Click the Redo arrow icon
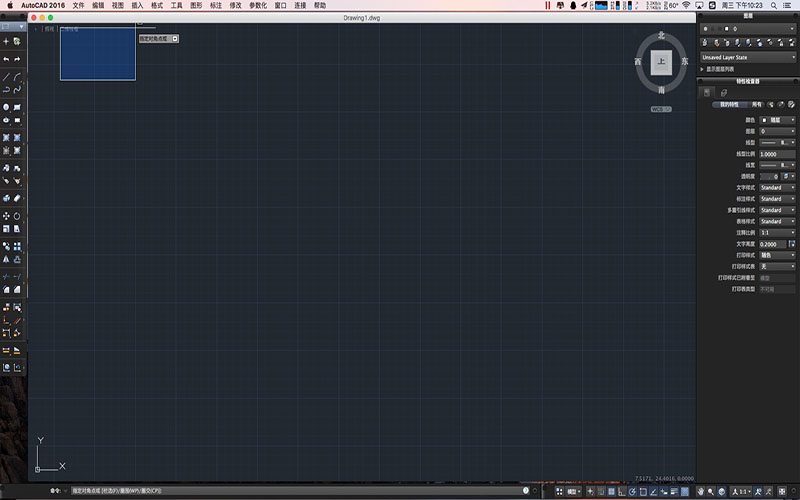Viewport: 800px width, 500px height. (x=17, y=59)
